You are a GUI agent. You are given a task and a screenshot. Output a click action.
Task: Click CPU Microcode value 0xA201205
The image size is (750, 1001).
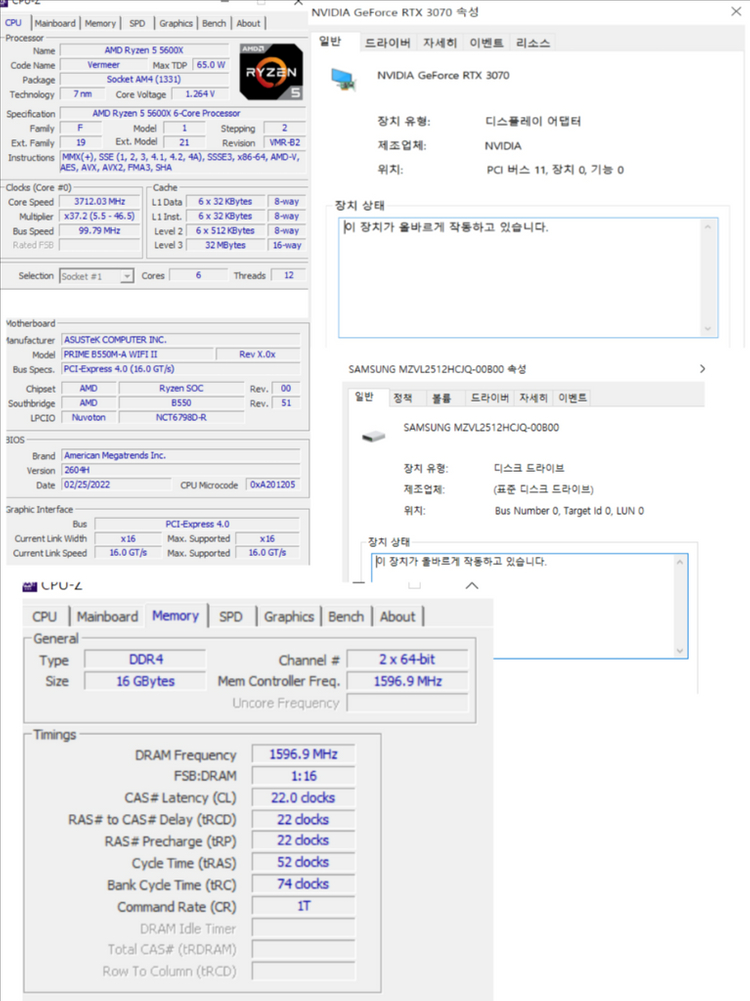point(273,485)
